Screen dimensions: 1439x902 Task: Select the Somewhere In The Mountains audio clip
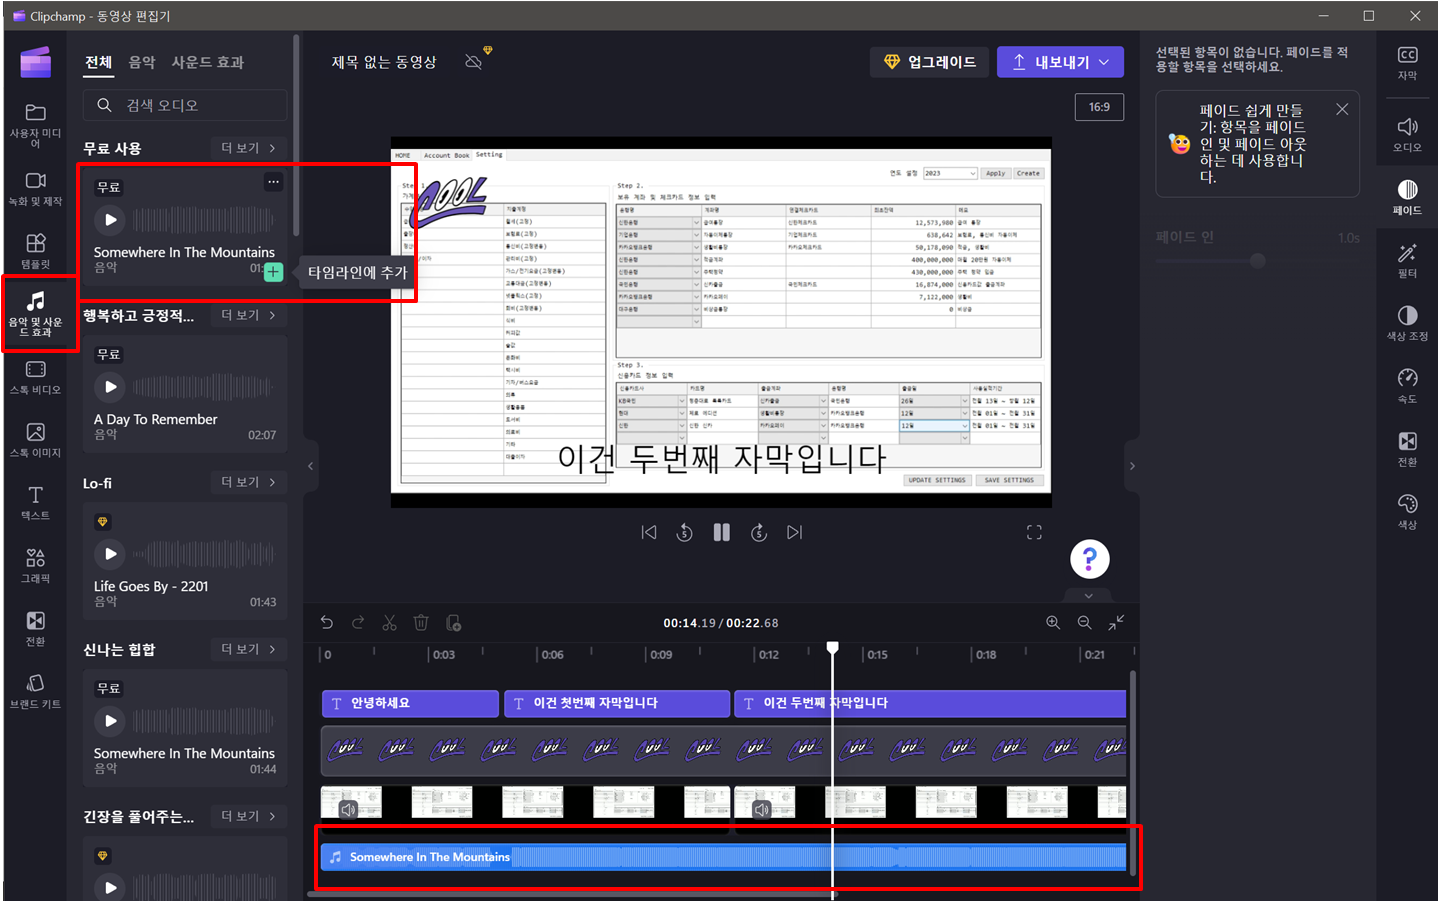tap(723, 857)
